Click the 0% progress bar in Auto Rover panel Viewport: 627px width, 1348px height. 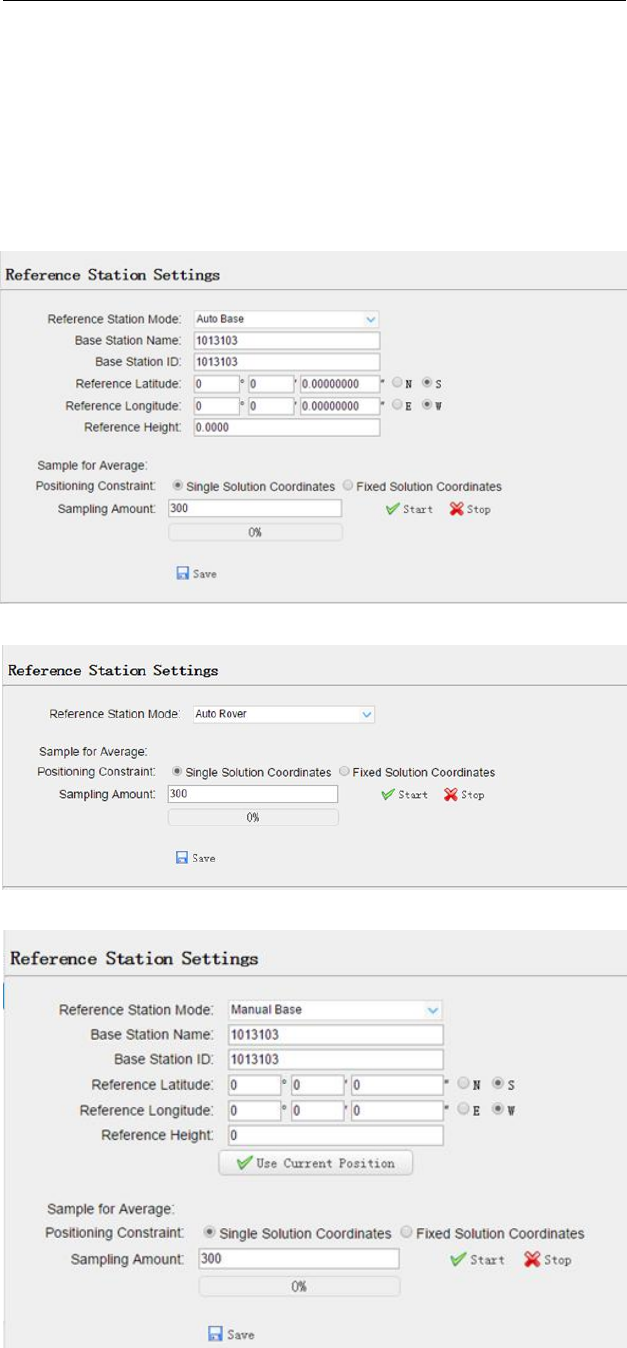(252, 818)
